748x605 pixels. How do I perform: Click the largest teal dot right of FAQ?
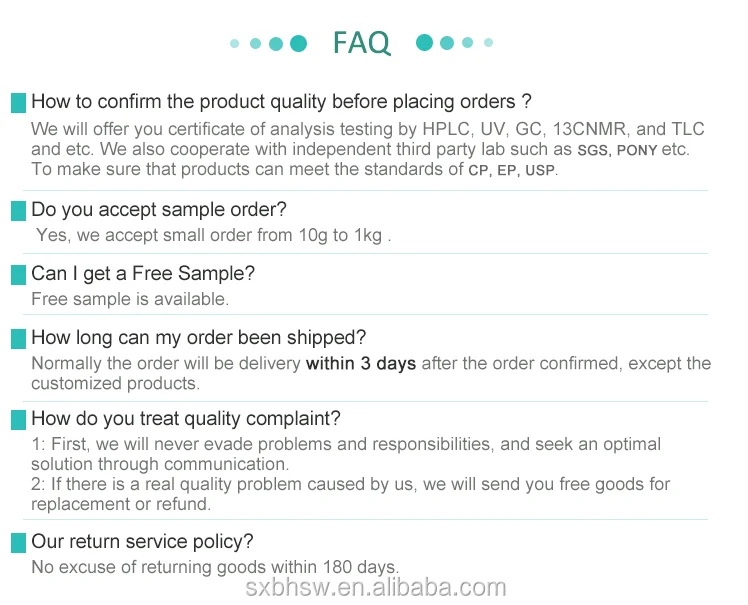click(425, 43)
